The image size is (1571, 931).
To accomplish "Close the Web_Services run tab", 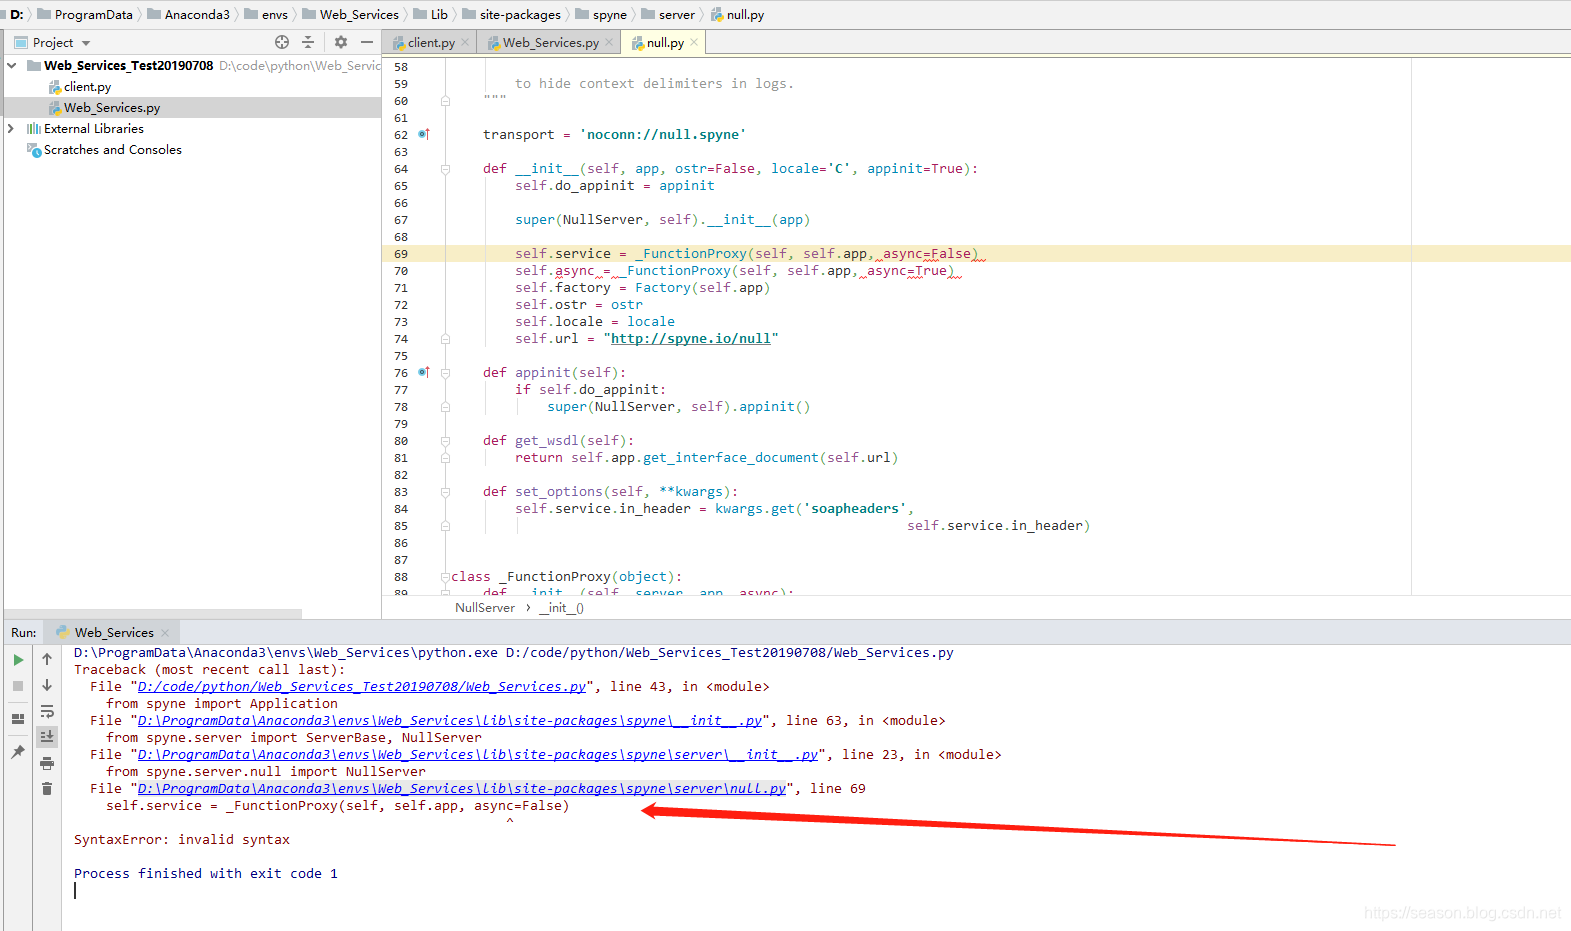I will (x=165, y=632).
